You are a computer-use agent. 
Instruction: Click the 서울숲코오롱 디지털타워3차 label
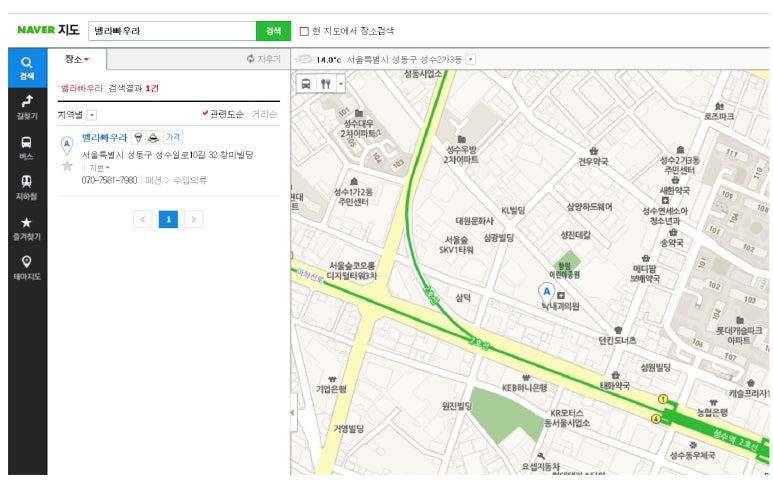point(352,271)
